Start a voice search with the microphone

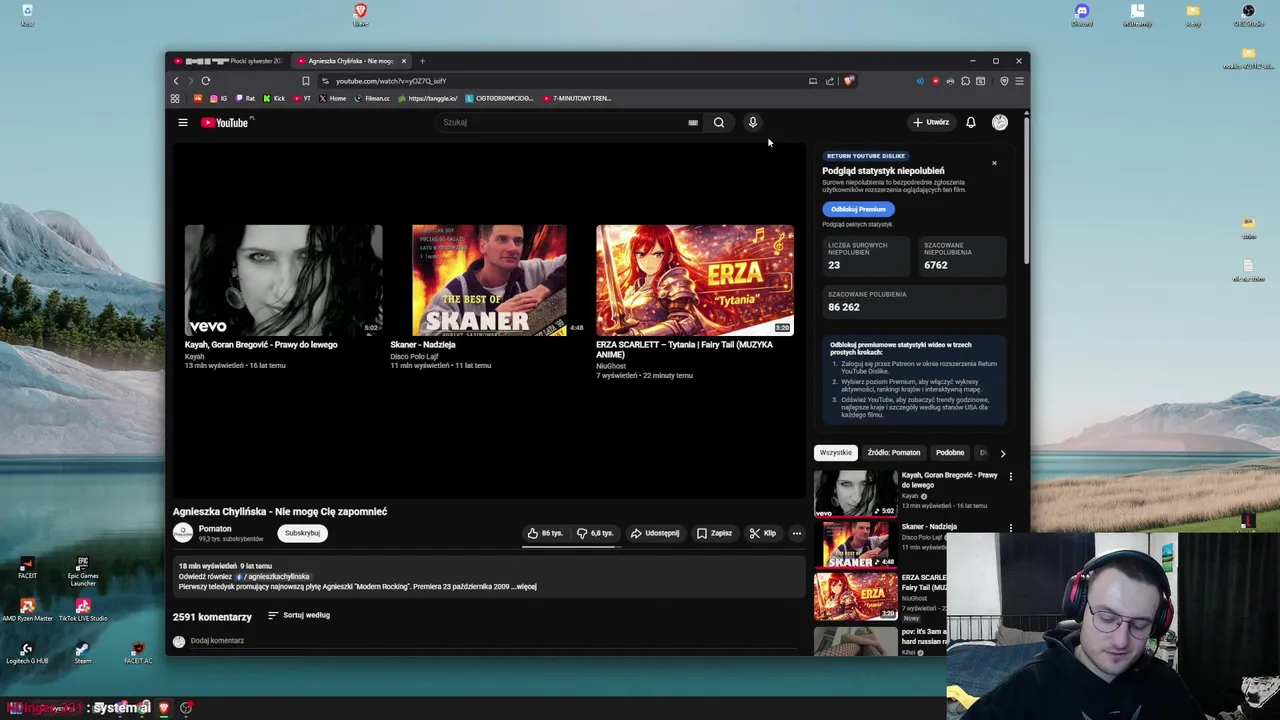[753, 122]
